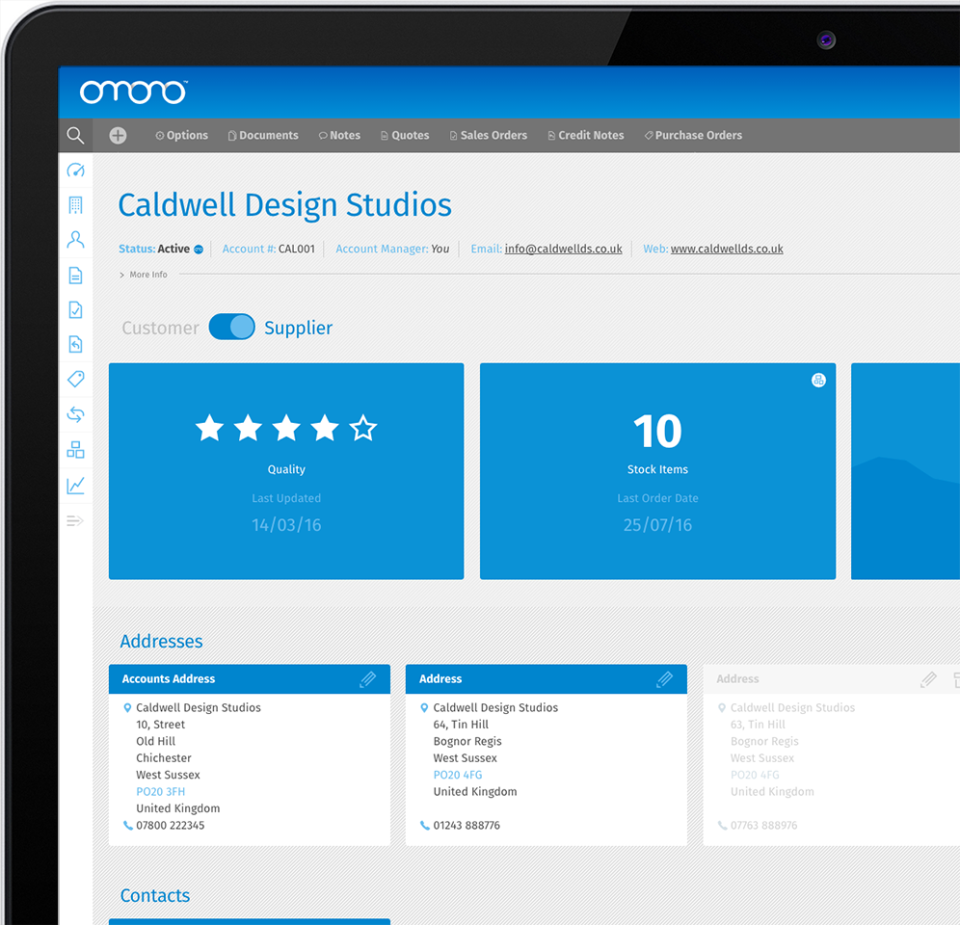
Task: Open the price tag icon in sidebar
Action: coord(75,379)
